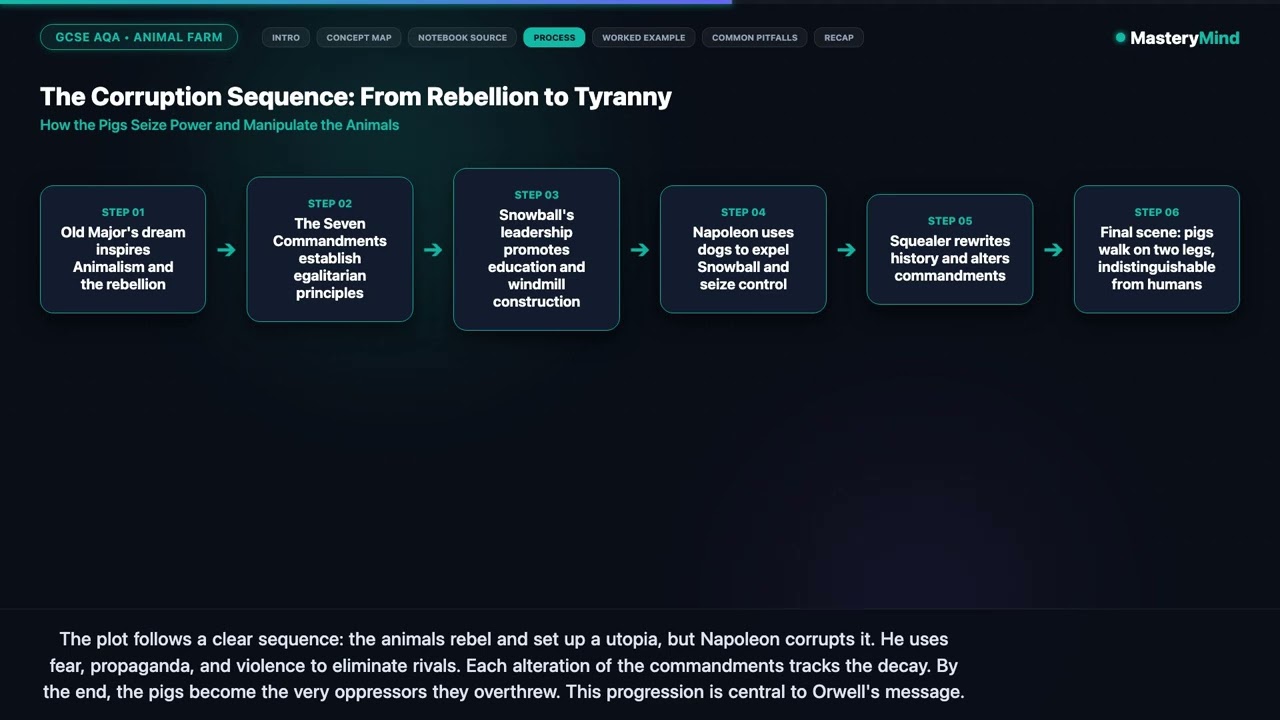Screen dimensions: 1280x720
Task: Jump to the Recap tab
Action: point(839,38)
